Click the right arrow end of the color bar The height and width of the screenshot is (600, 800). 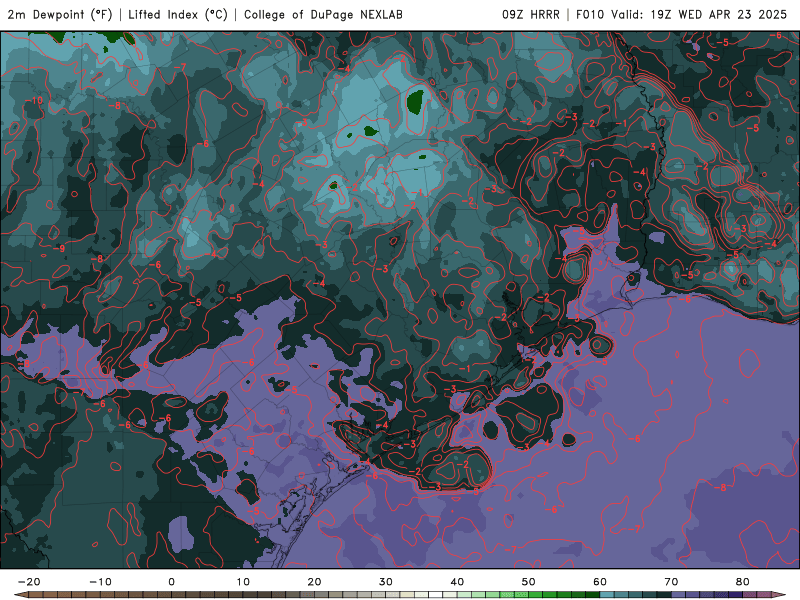coord(779,595)
